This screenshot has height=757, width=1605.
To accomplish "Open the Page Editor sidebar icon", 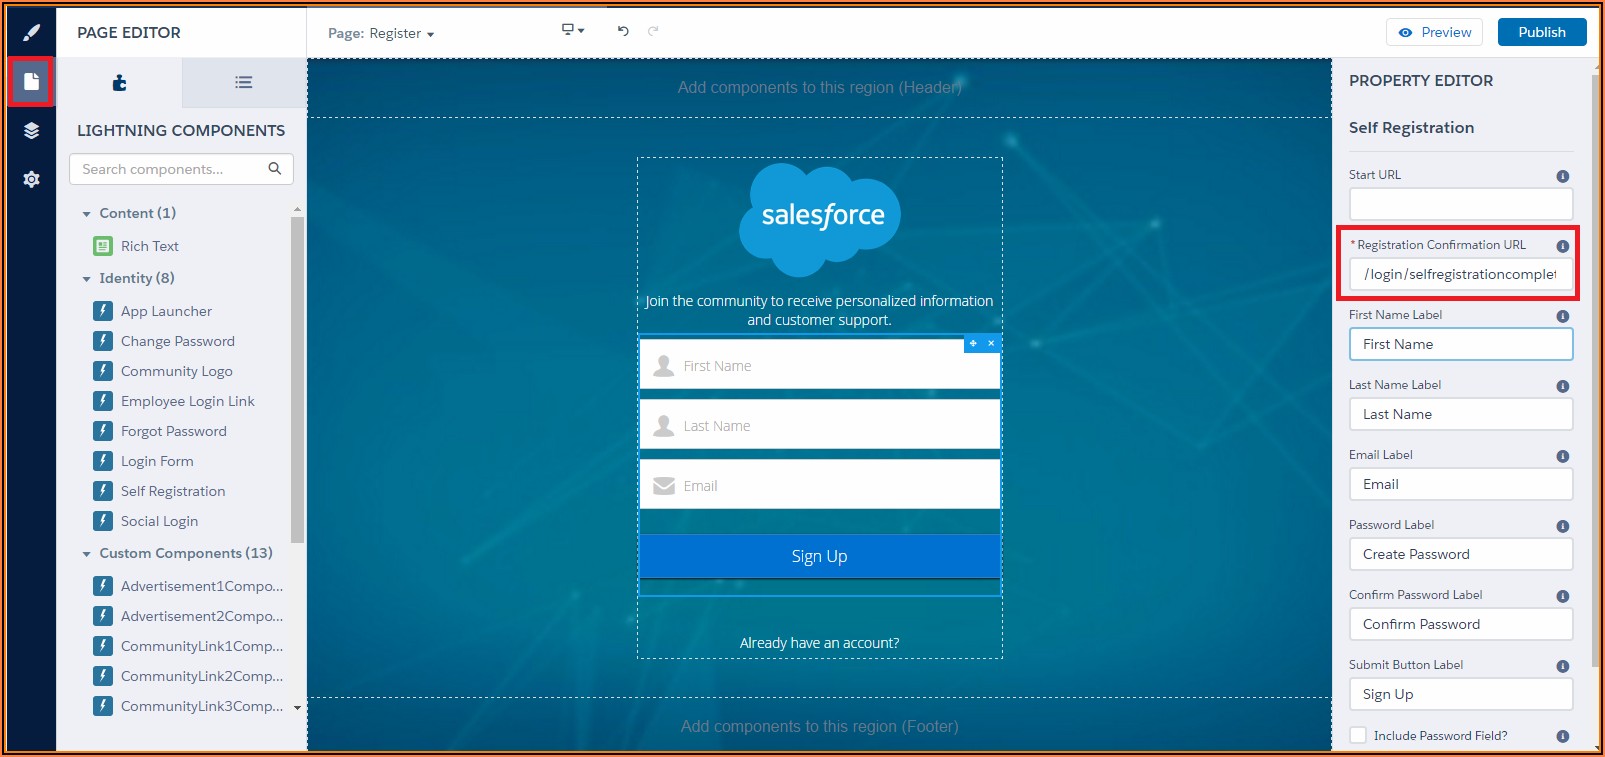I will pos(31,82).
